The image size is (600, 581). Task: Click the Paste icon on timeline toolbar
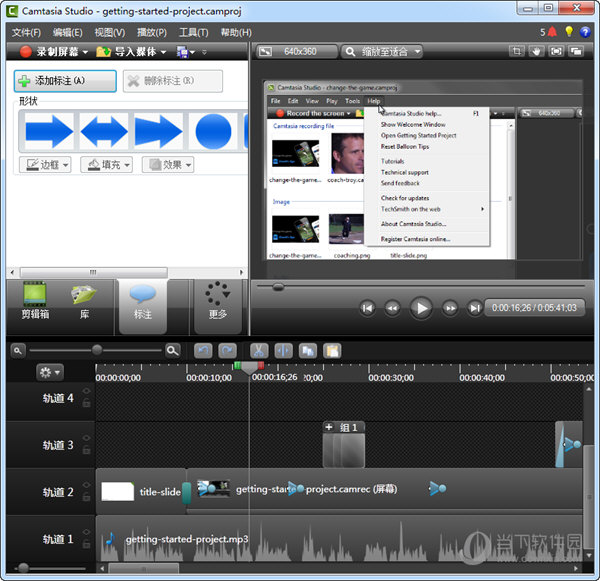(x=332, y=351)
